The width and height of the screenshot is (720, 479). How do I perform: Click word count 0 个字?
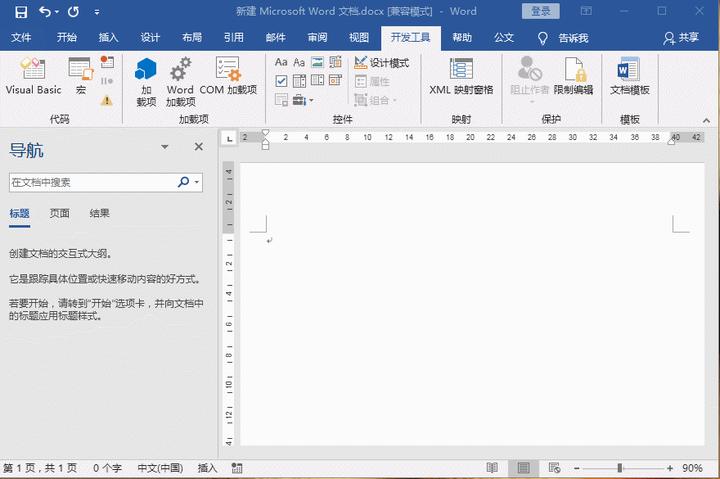tap(107, 468)
